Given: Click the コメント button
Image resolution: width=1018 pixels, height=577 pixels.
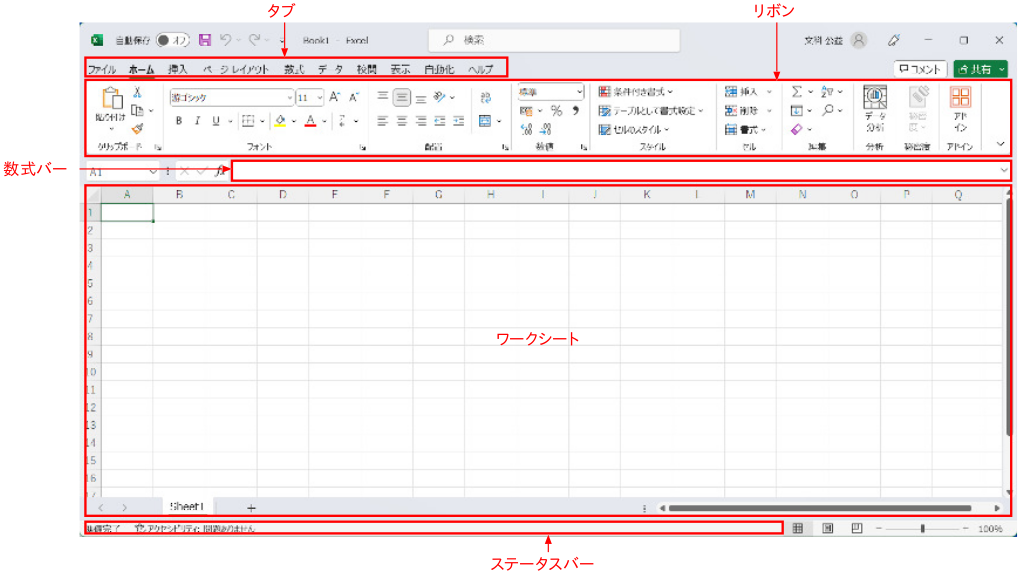Looking at the screenshot, I should click(x=920, y=69).
